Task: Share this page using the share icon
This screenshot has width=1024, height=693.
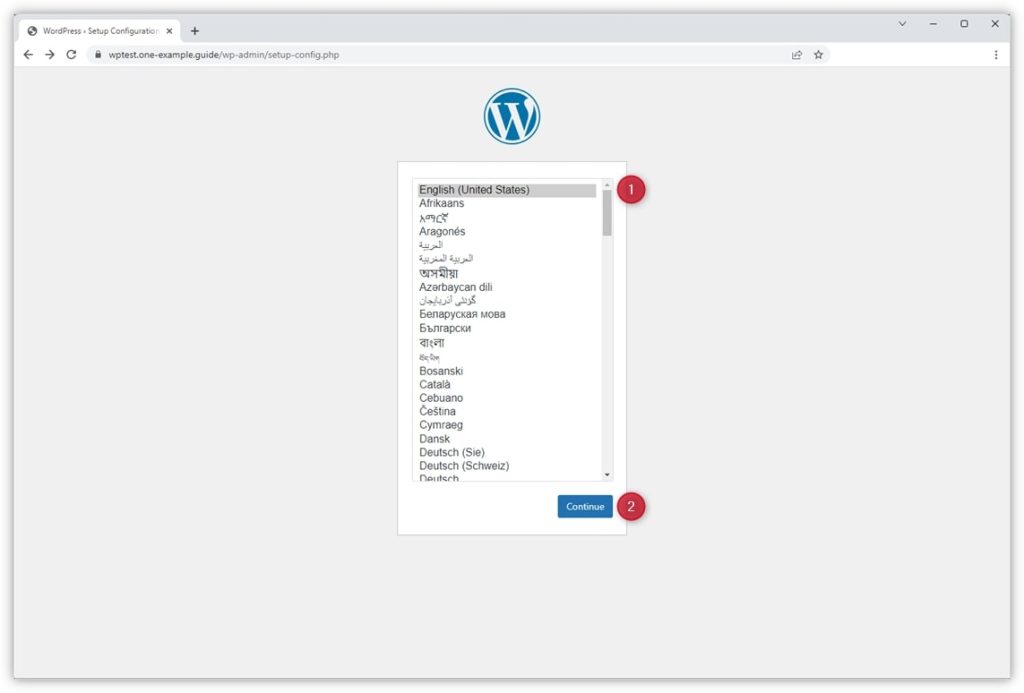Action: 797,55
